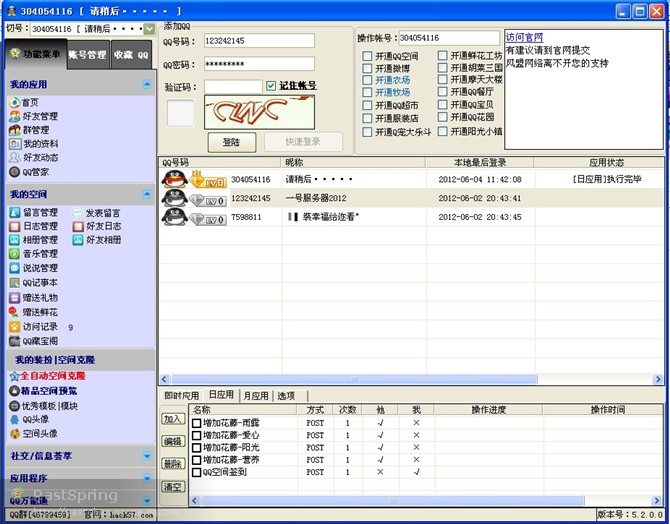Click task list horizontal scrollbar thumb
The image size is (670, 524).
393,500
